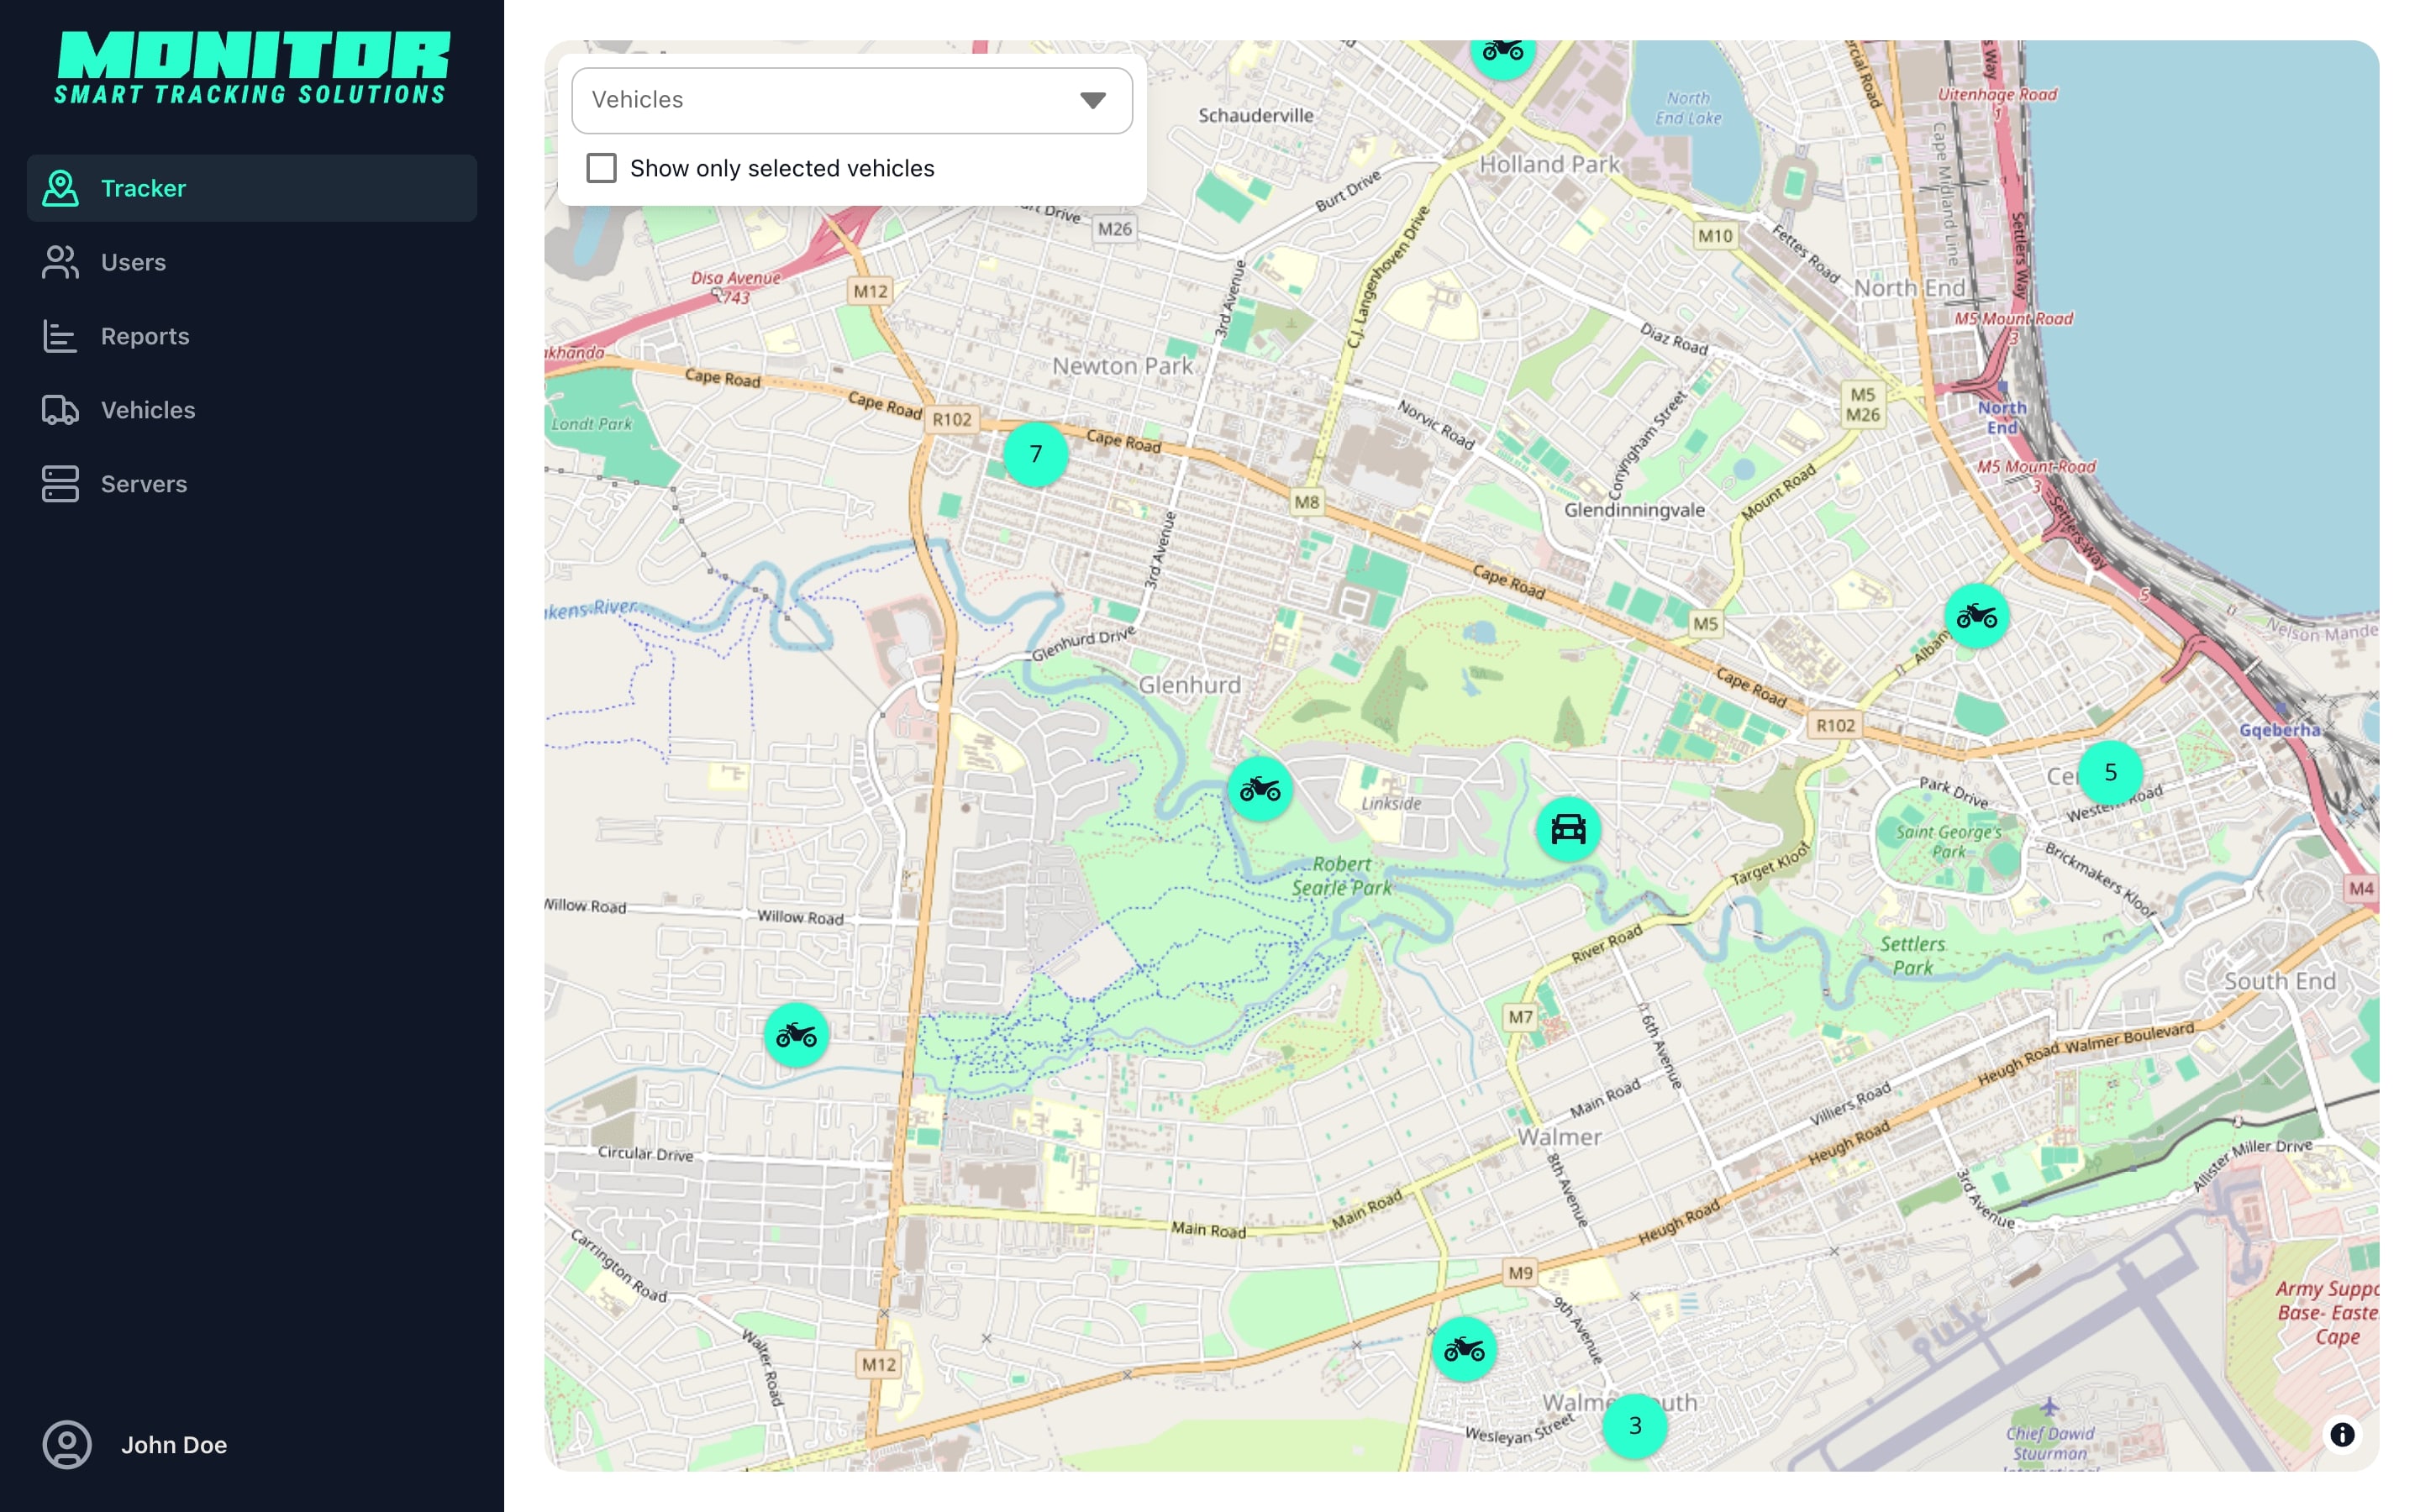Open the Users section

pos(133,262)
